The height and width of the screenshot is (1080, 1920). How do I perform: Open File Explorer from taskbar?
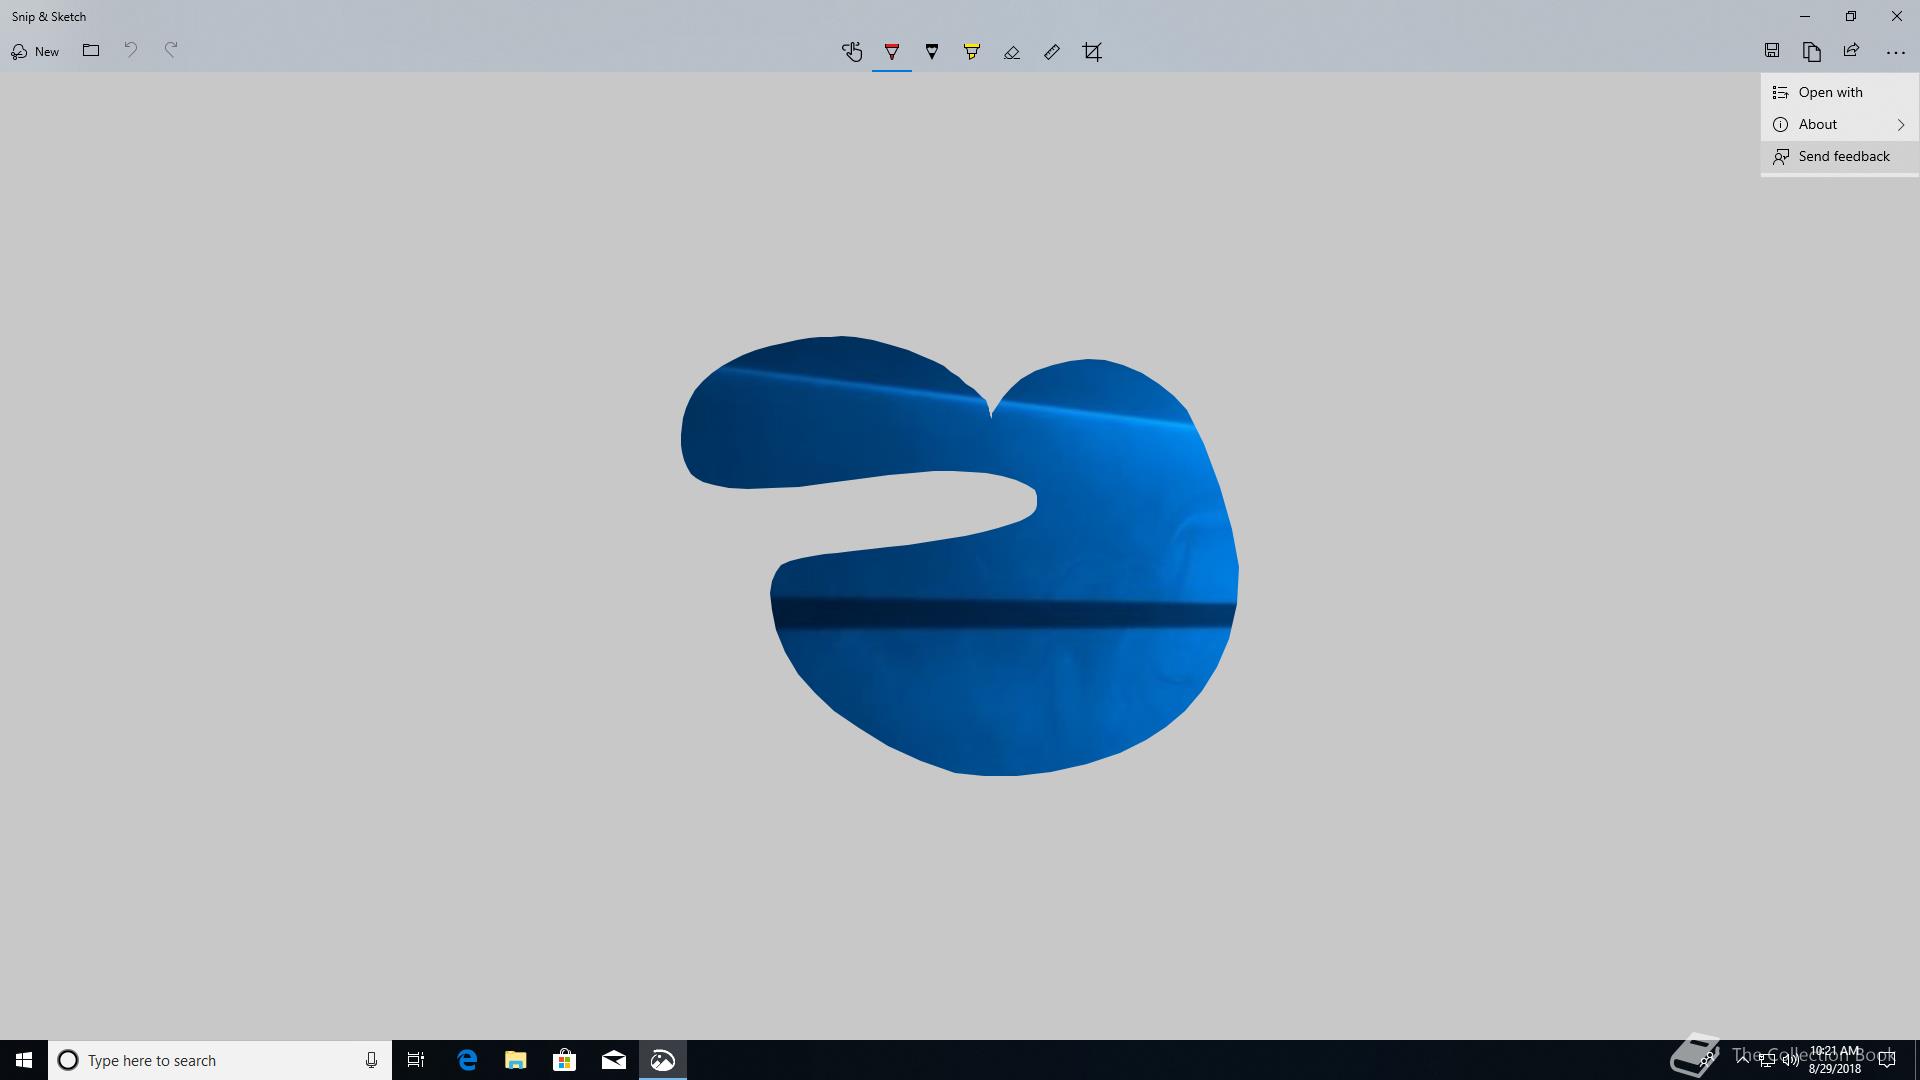point(515,1060)
